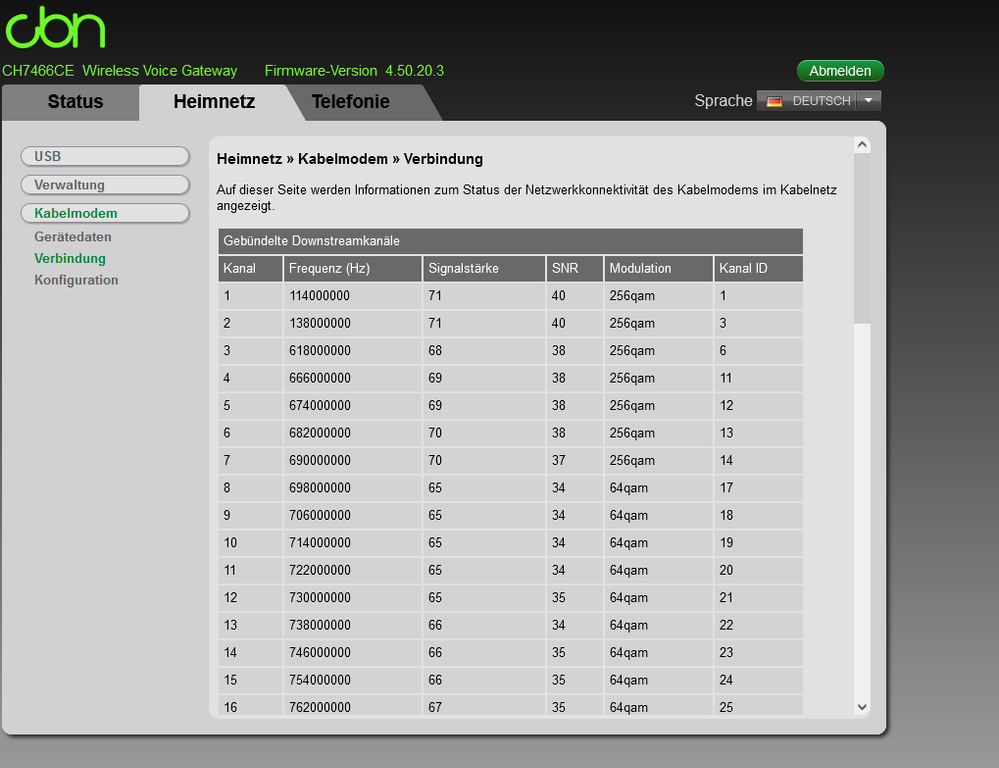
Task: Switch to the Status tab
Action: coord(75,102)
